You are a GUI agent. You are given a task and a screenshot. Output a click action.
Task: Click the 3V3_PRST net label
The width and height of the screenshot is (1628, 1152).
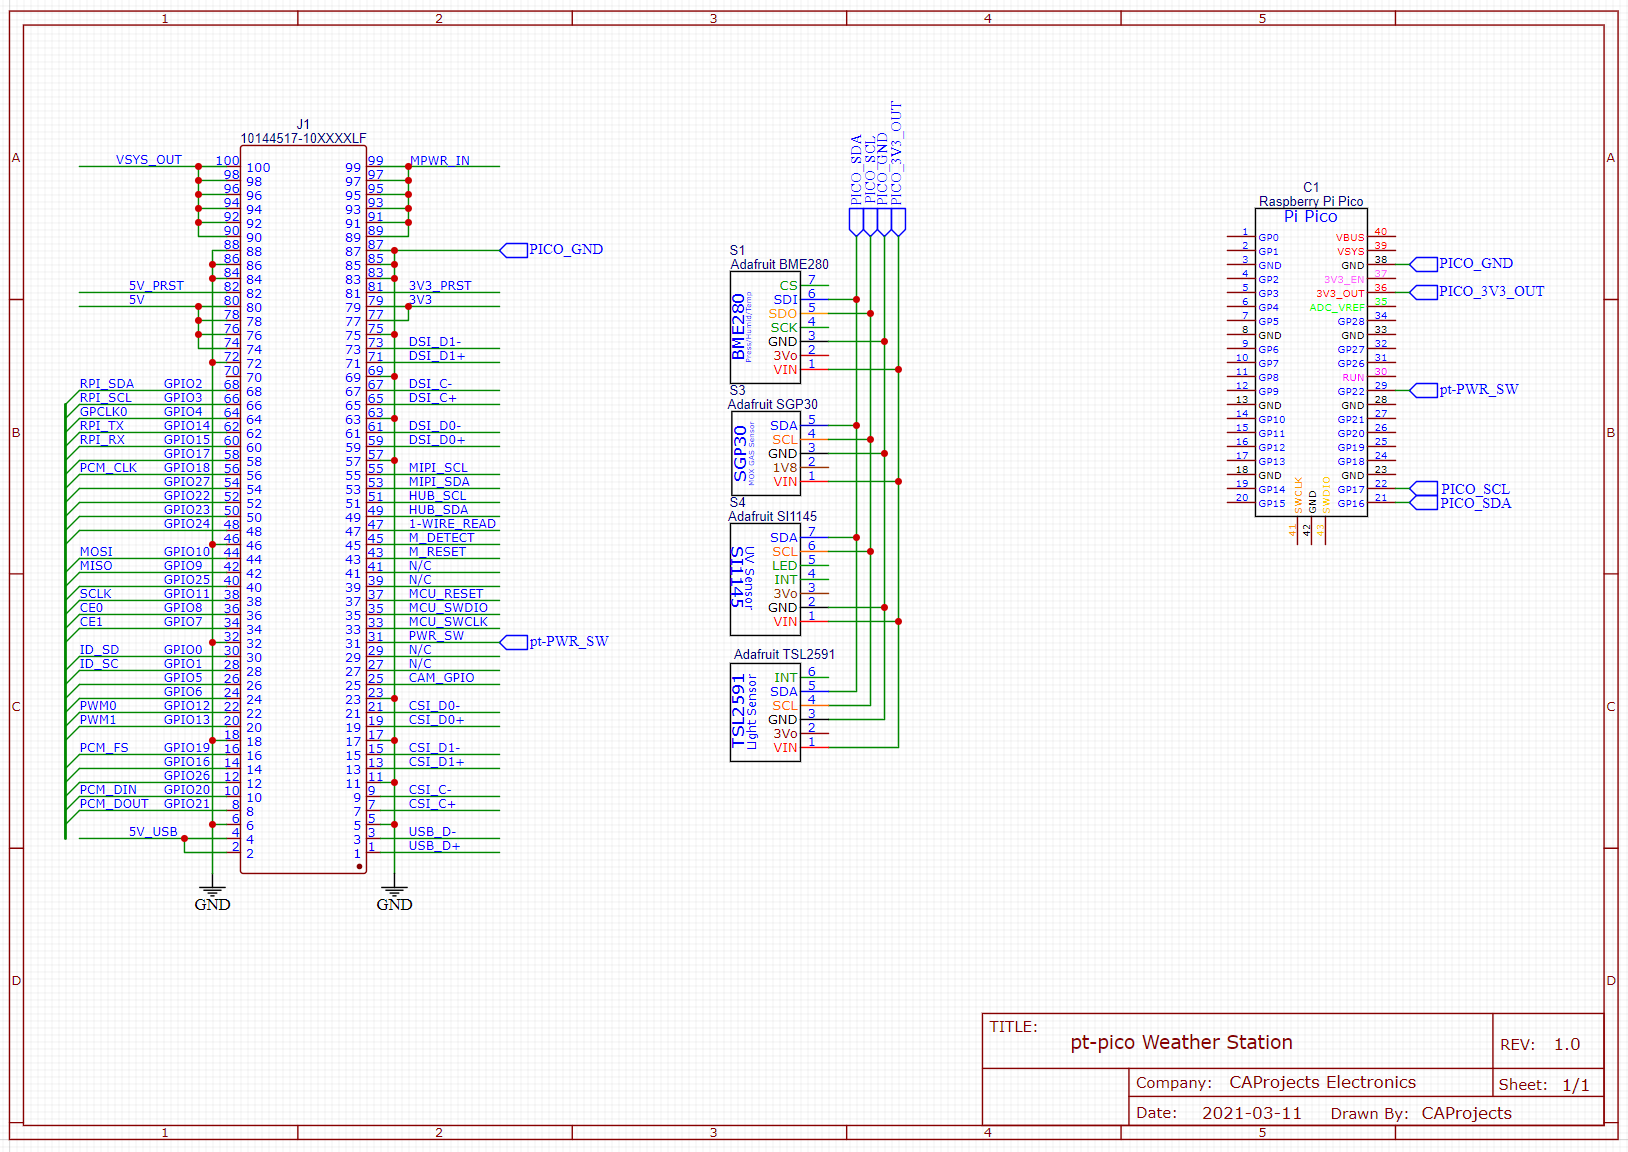point(439,286)
